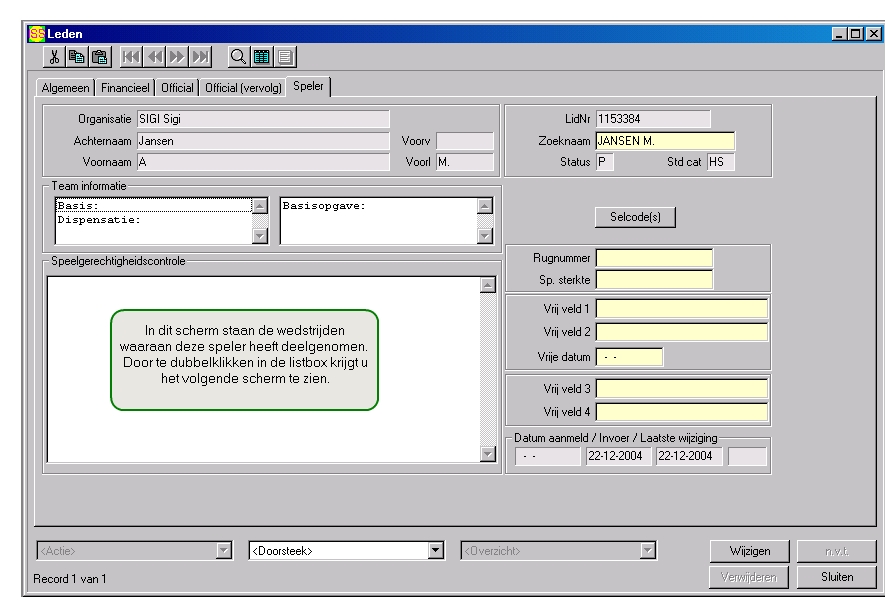Expand the Actie combo box
The image size is (886, 602).
point(223,550)
